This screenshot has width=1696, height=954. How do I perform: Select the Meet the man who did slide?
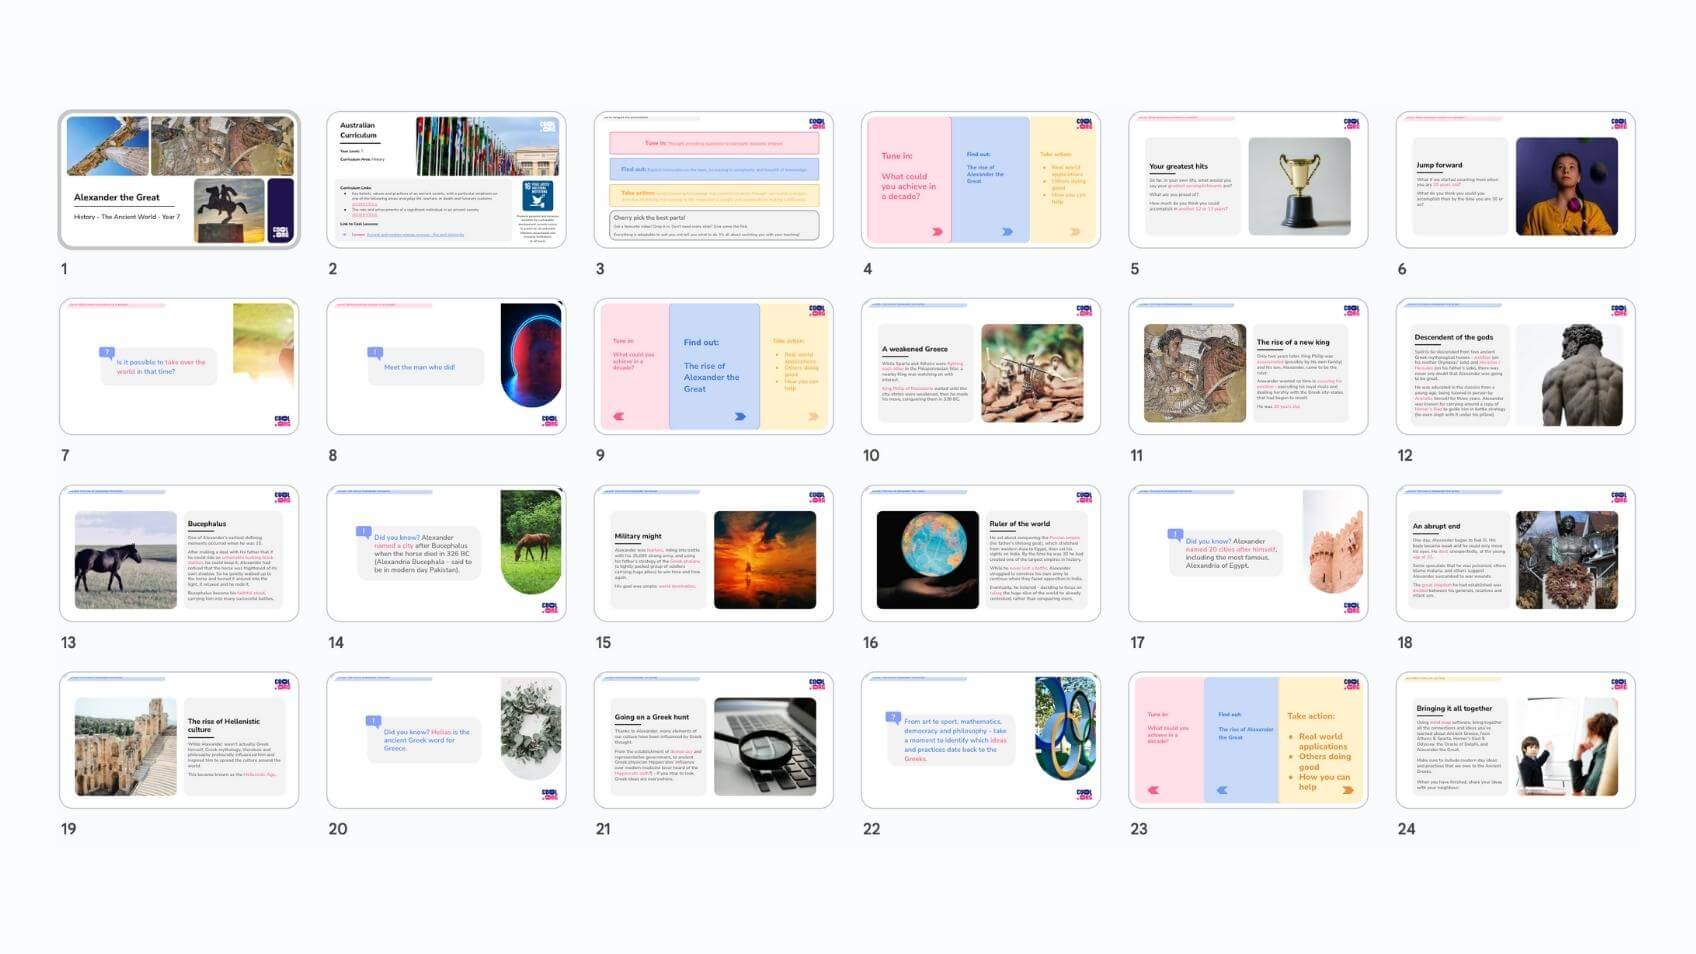click(x=446, y=367)
